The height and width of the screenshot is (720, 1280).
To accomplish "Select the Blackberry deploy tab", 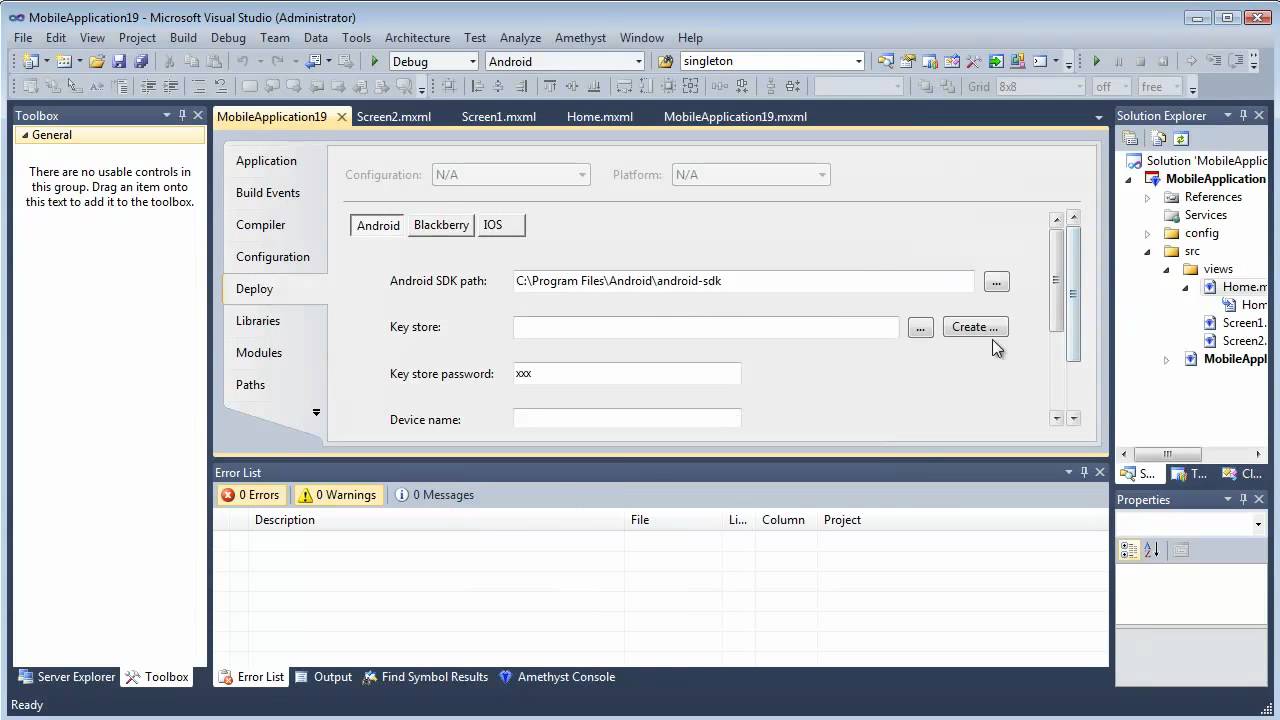I will tap(441, 225).
